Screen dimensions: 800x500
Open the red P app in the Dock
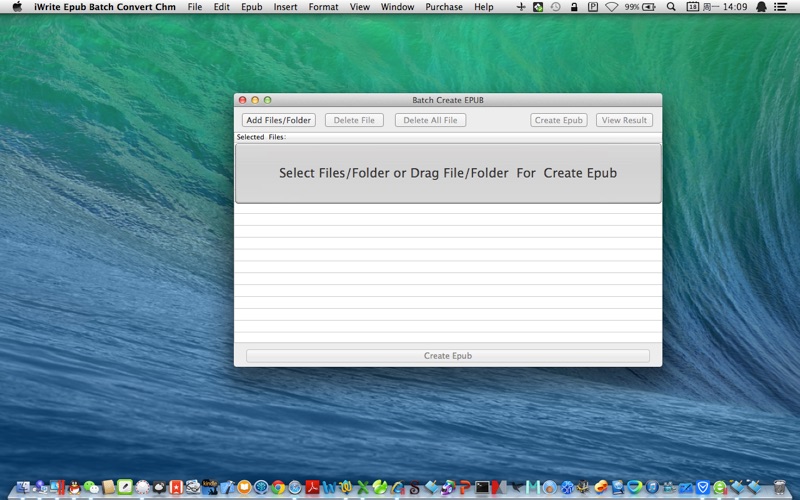pyautogui.click(x=465, y=487)
